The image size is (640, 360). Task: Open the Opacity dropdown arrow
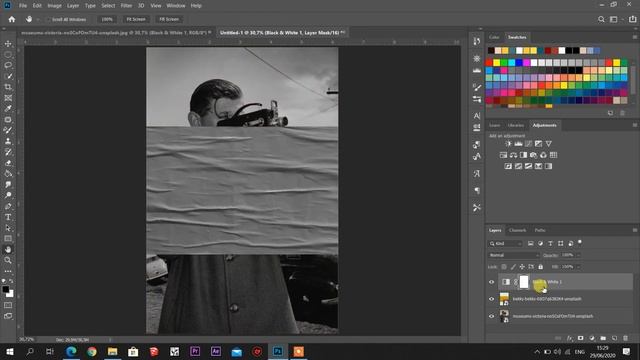click(578, 255)
